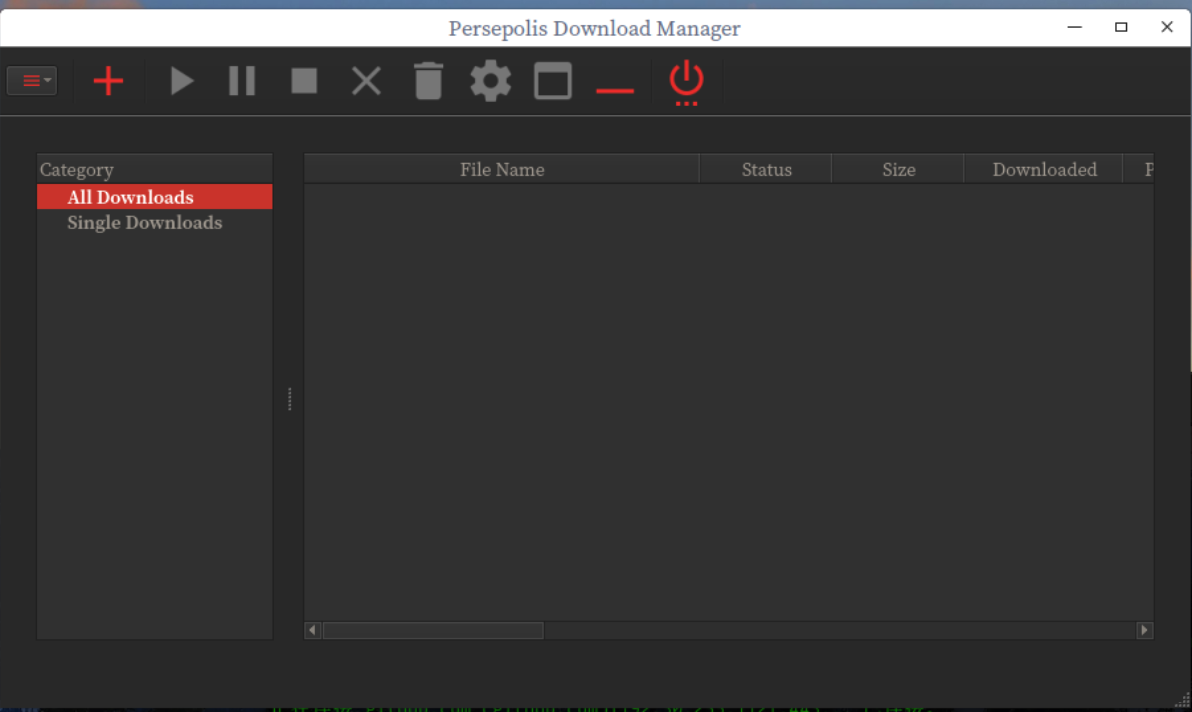Click the window icon in the toolbar

[553, 81]
